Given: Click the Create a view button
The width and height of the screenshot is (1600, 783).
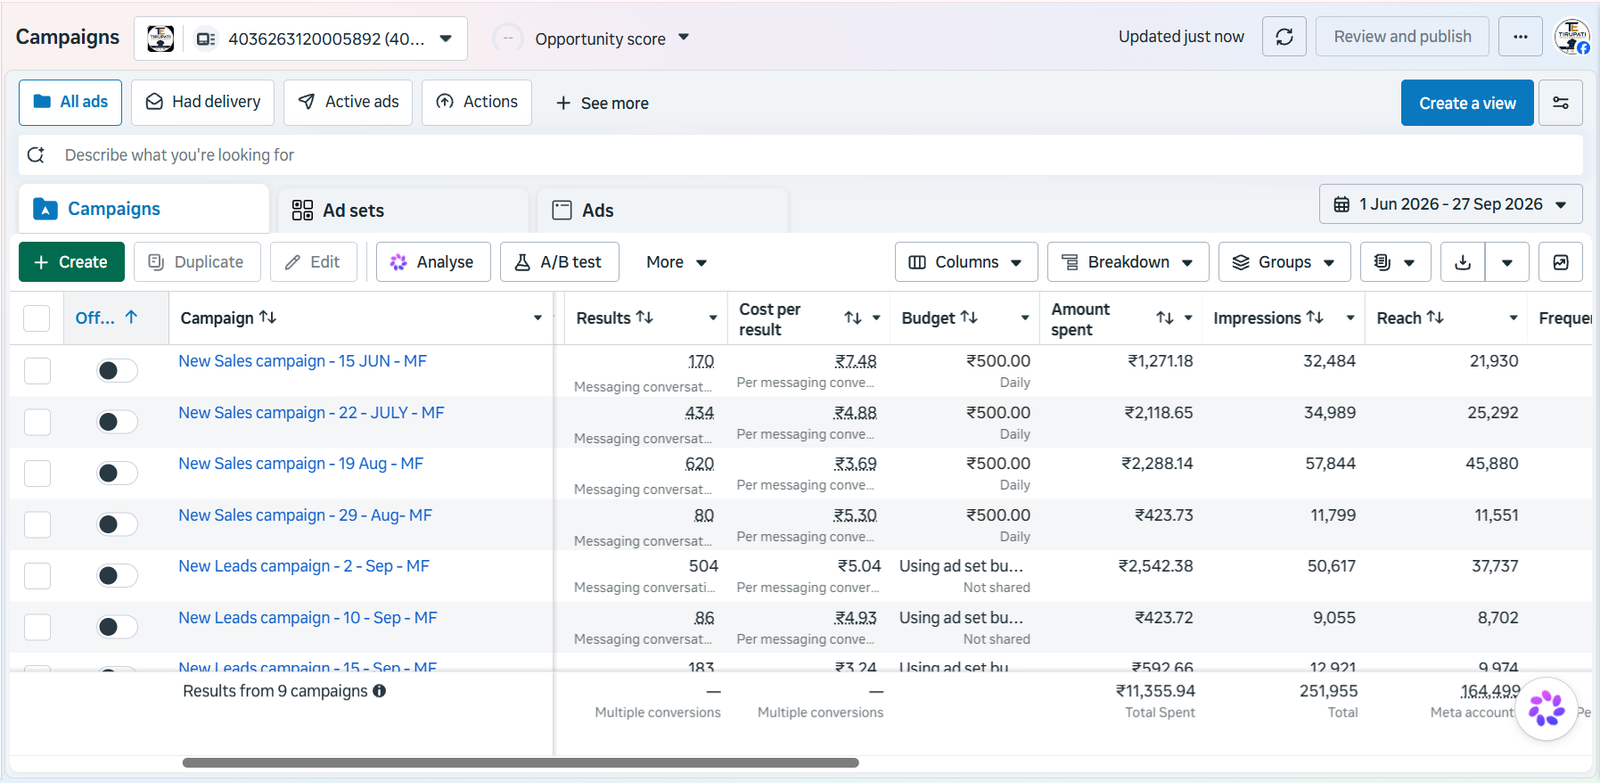Looking at the screenshot, I should (1467, 103).
